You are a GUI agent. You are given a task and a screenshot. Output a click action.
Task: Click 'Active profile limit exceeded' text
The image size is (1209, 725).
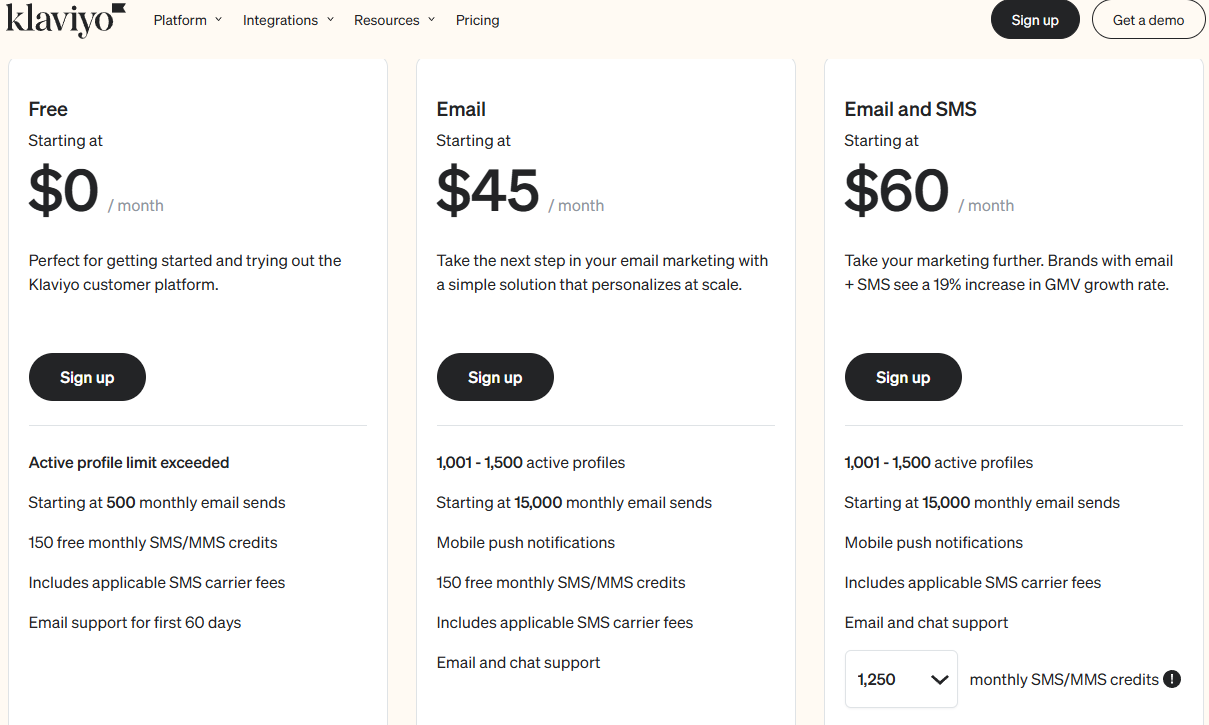(129, 462)
